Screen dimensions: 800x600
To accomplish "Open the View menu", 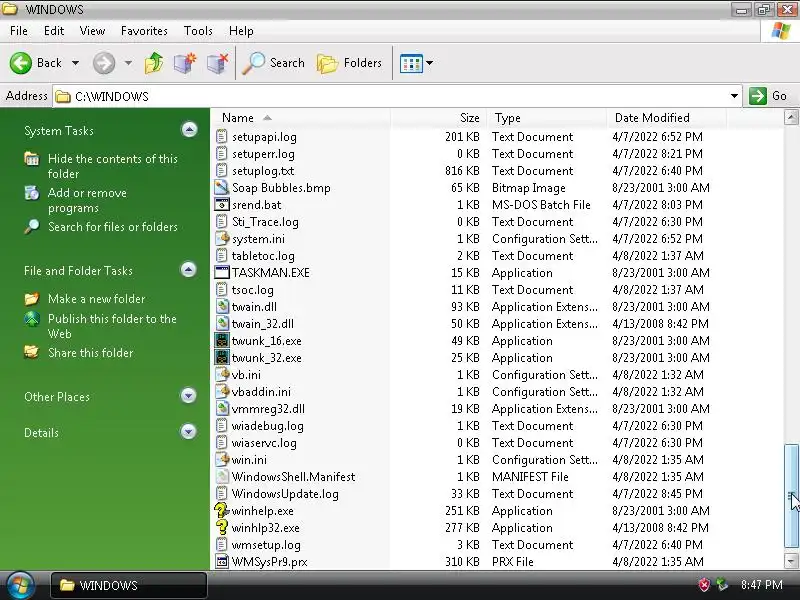I will click(92, 31).
